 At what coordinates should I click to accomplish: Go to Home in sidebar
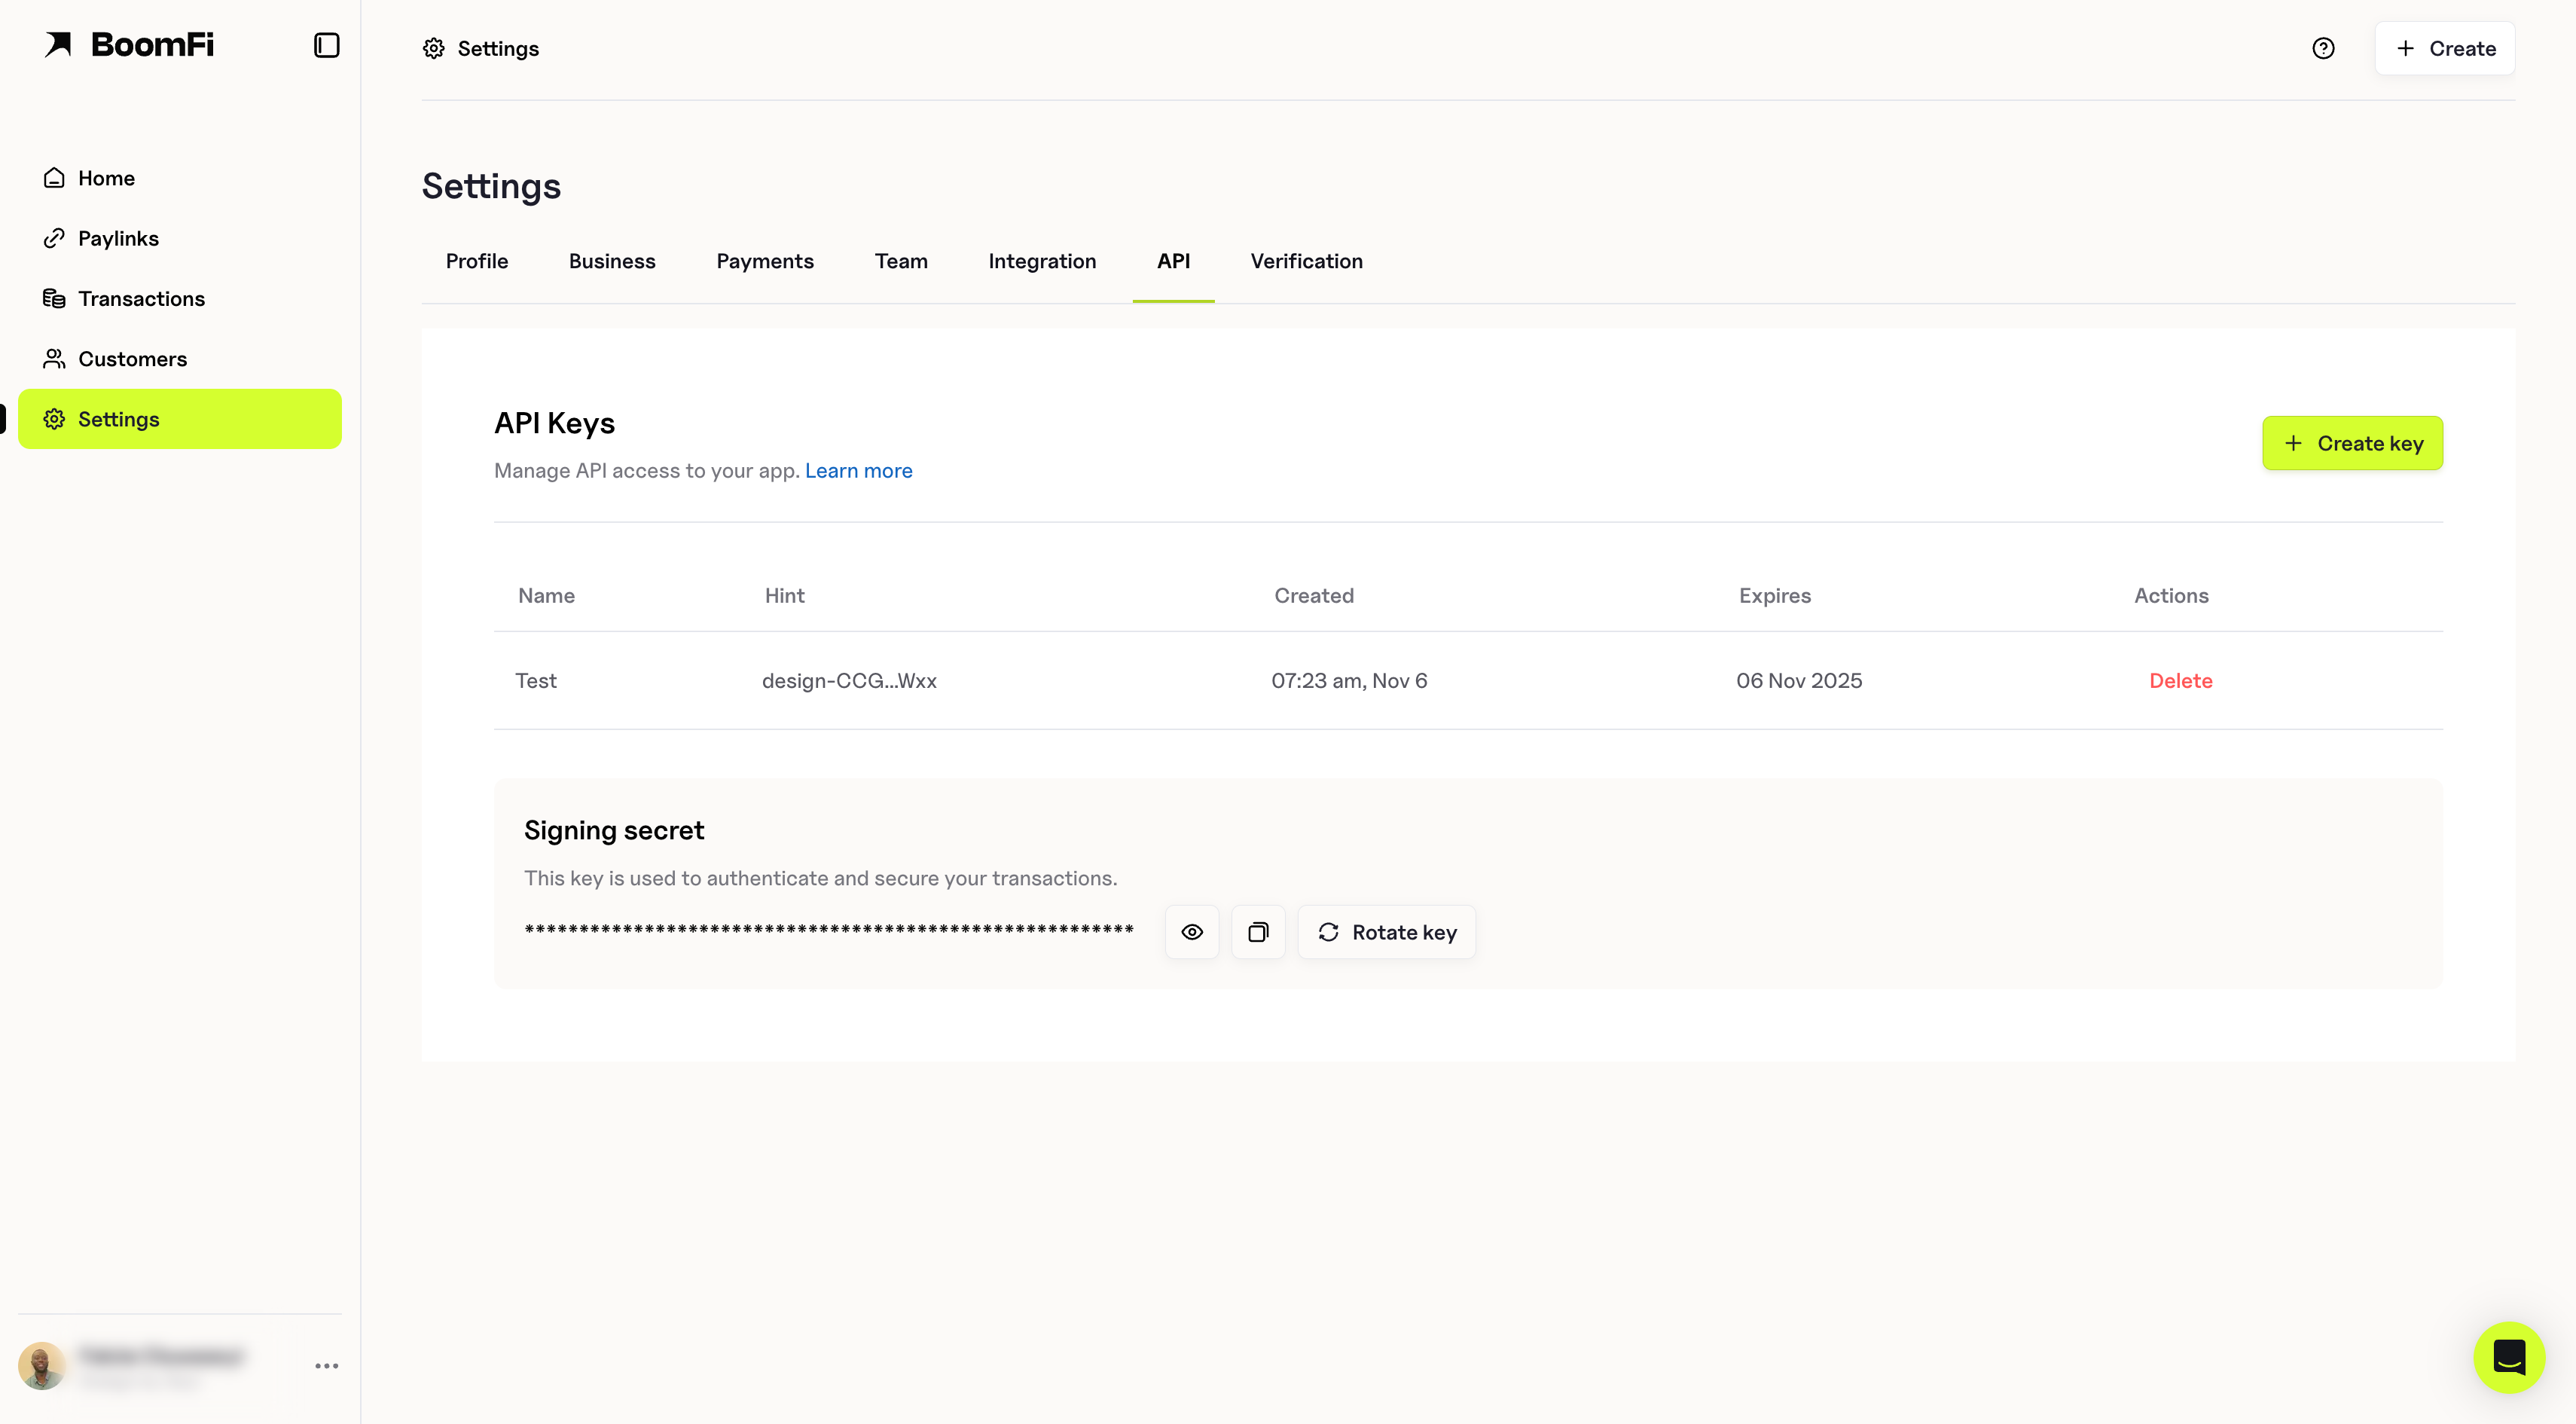106,178
